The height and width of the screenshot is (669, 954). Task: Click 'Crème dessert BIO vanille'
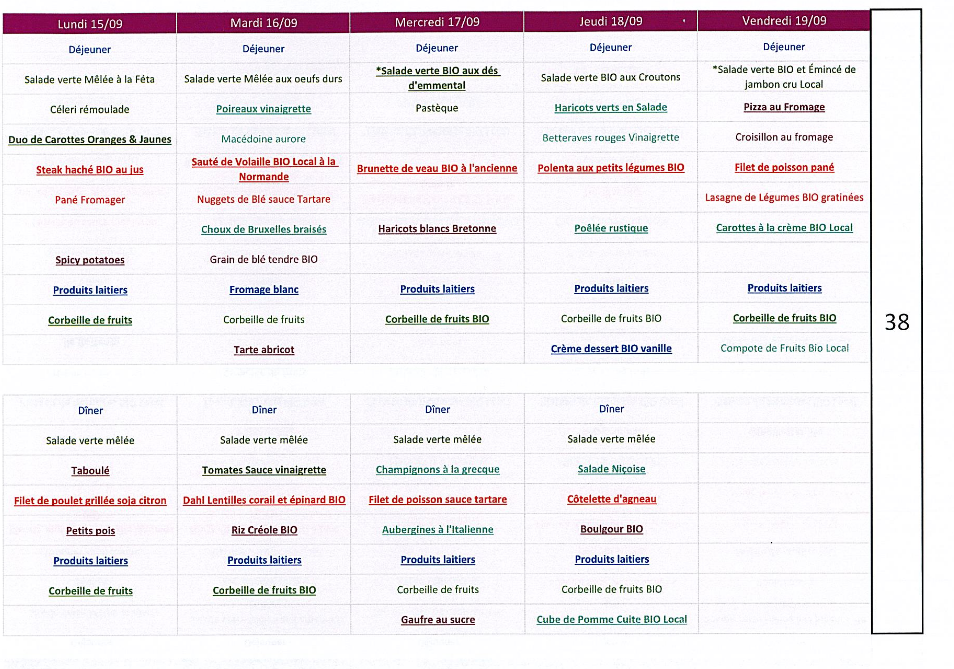click(610, 348)
